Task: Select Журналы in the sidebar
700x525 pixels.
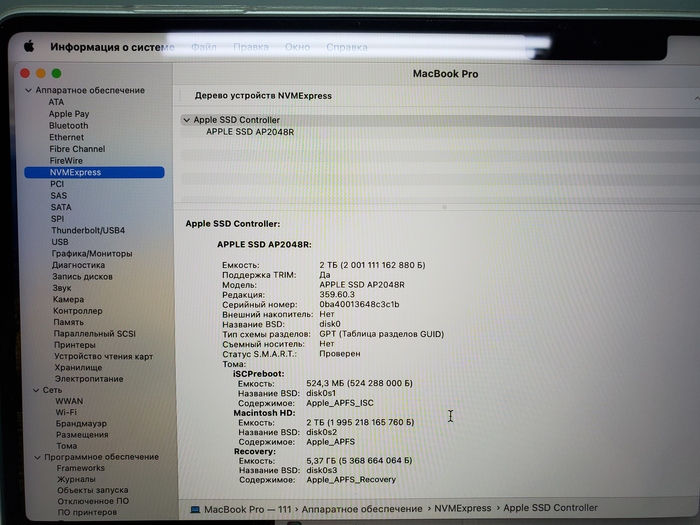Action: click(76, 479)
